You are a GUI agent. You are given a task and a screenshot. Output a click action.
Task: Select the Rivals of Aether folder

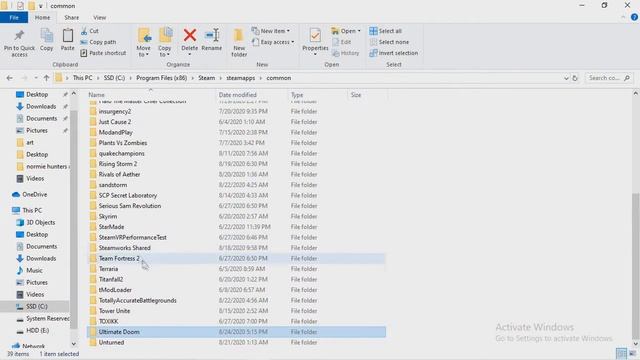point(236,174)
